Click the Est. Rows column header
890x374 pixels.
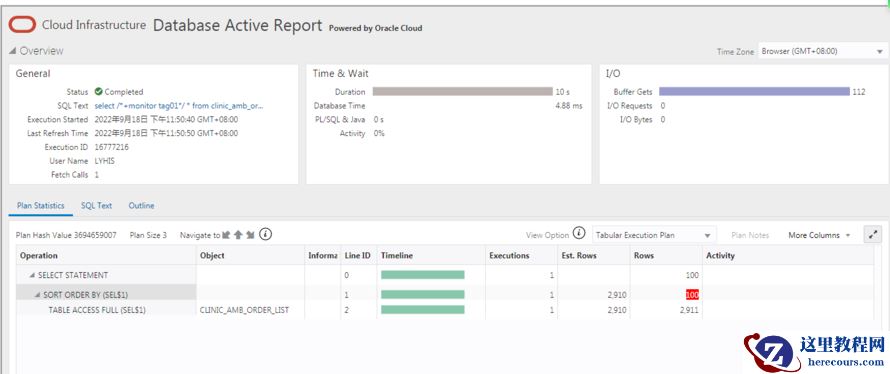593,255
